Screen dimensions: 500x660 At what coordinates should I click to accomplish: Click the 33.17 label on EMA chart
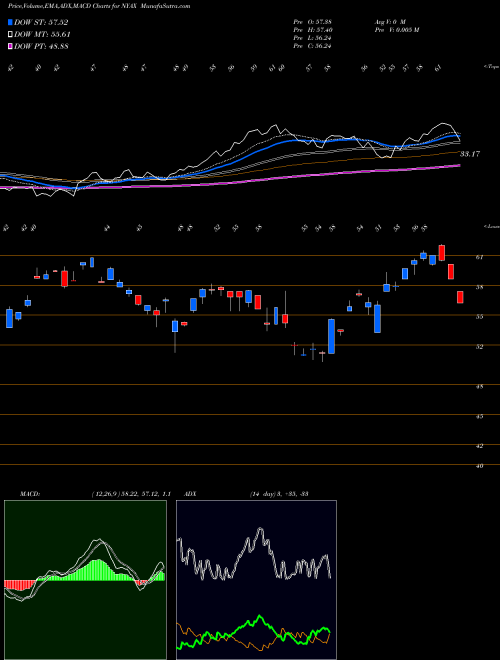click(x=470, y=154)
